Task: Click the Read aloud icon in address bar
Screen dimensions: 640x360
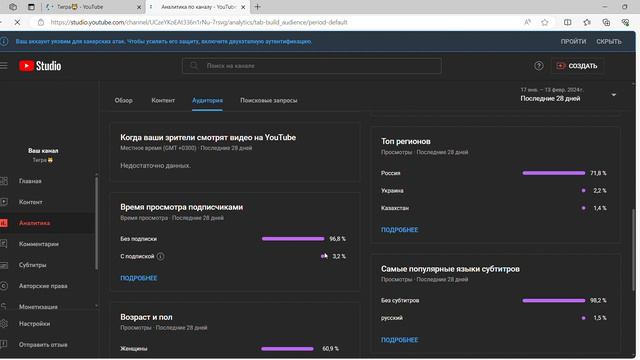Action: click(x=527, y=22)
